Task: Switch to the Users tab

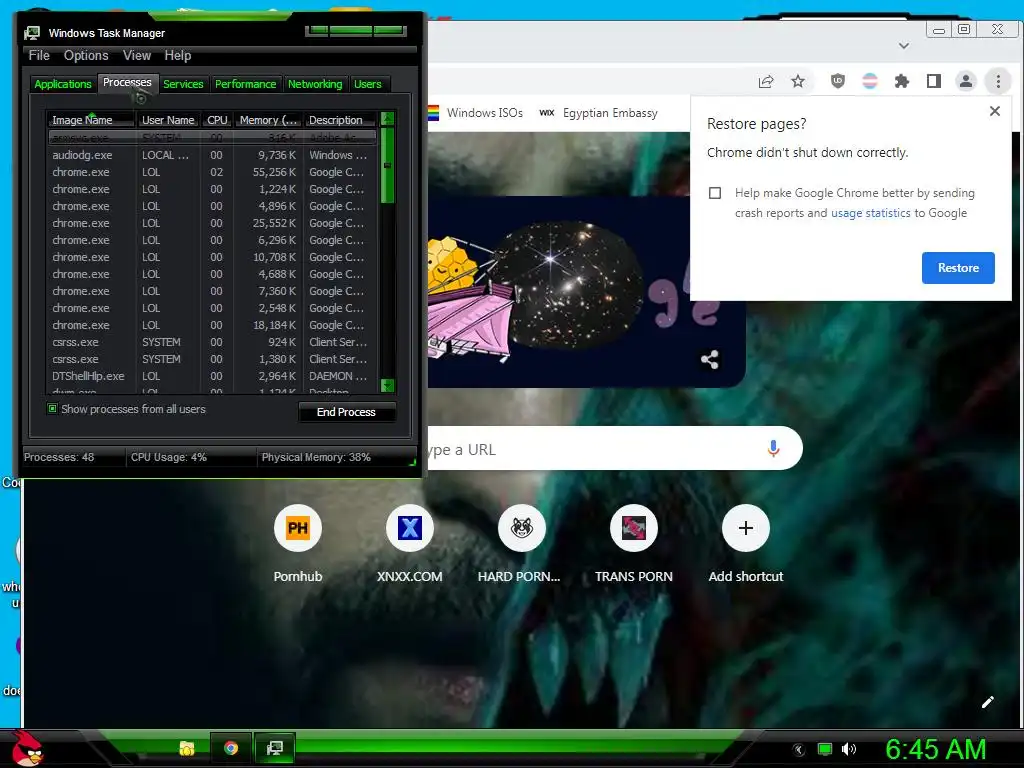Action: [368, 84]
